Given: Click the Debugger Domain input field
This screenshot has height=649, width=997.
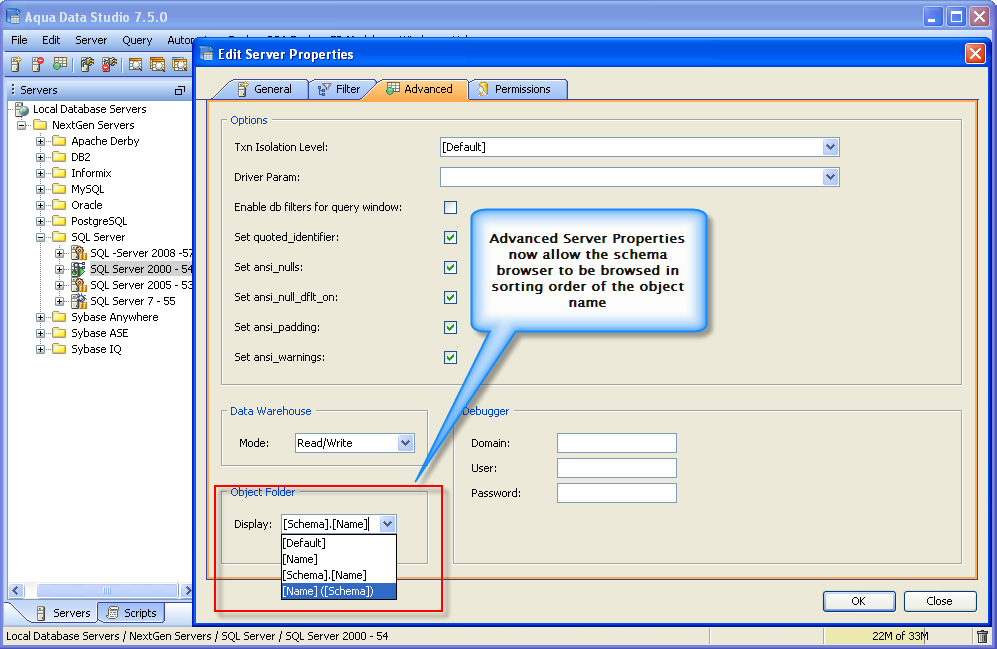Looking at the screenshot, I should (617, 443).
